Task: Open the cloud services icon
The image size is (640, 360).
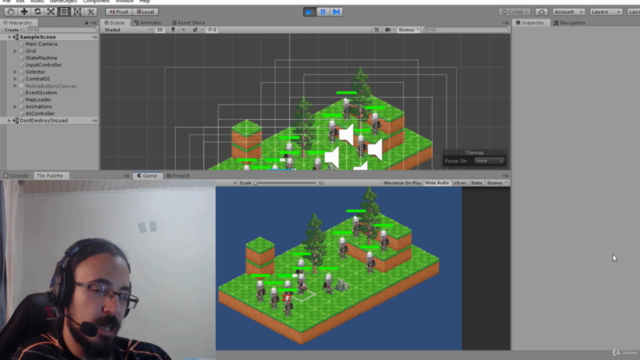Action: (542, 12)
